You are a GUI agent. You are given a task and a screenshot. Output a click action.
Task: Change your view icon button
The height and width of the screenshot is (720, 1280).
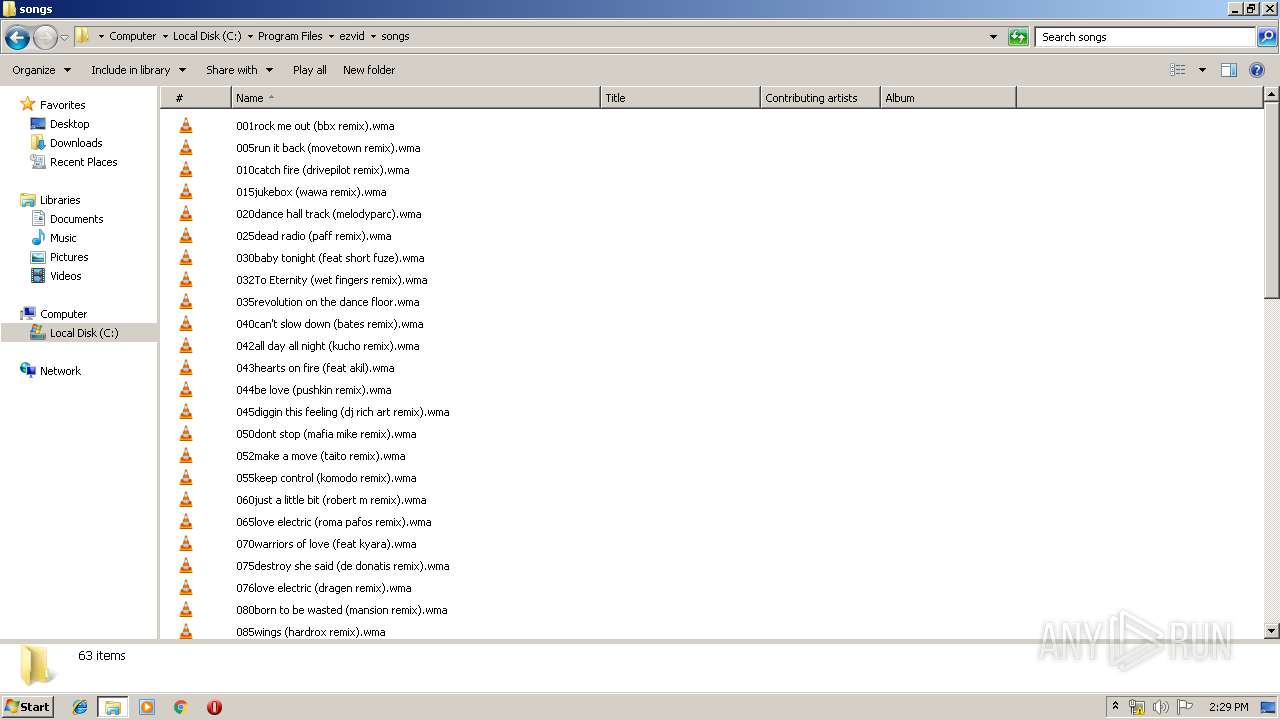[x=1178, y=70]
